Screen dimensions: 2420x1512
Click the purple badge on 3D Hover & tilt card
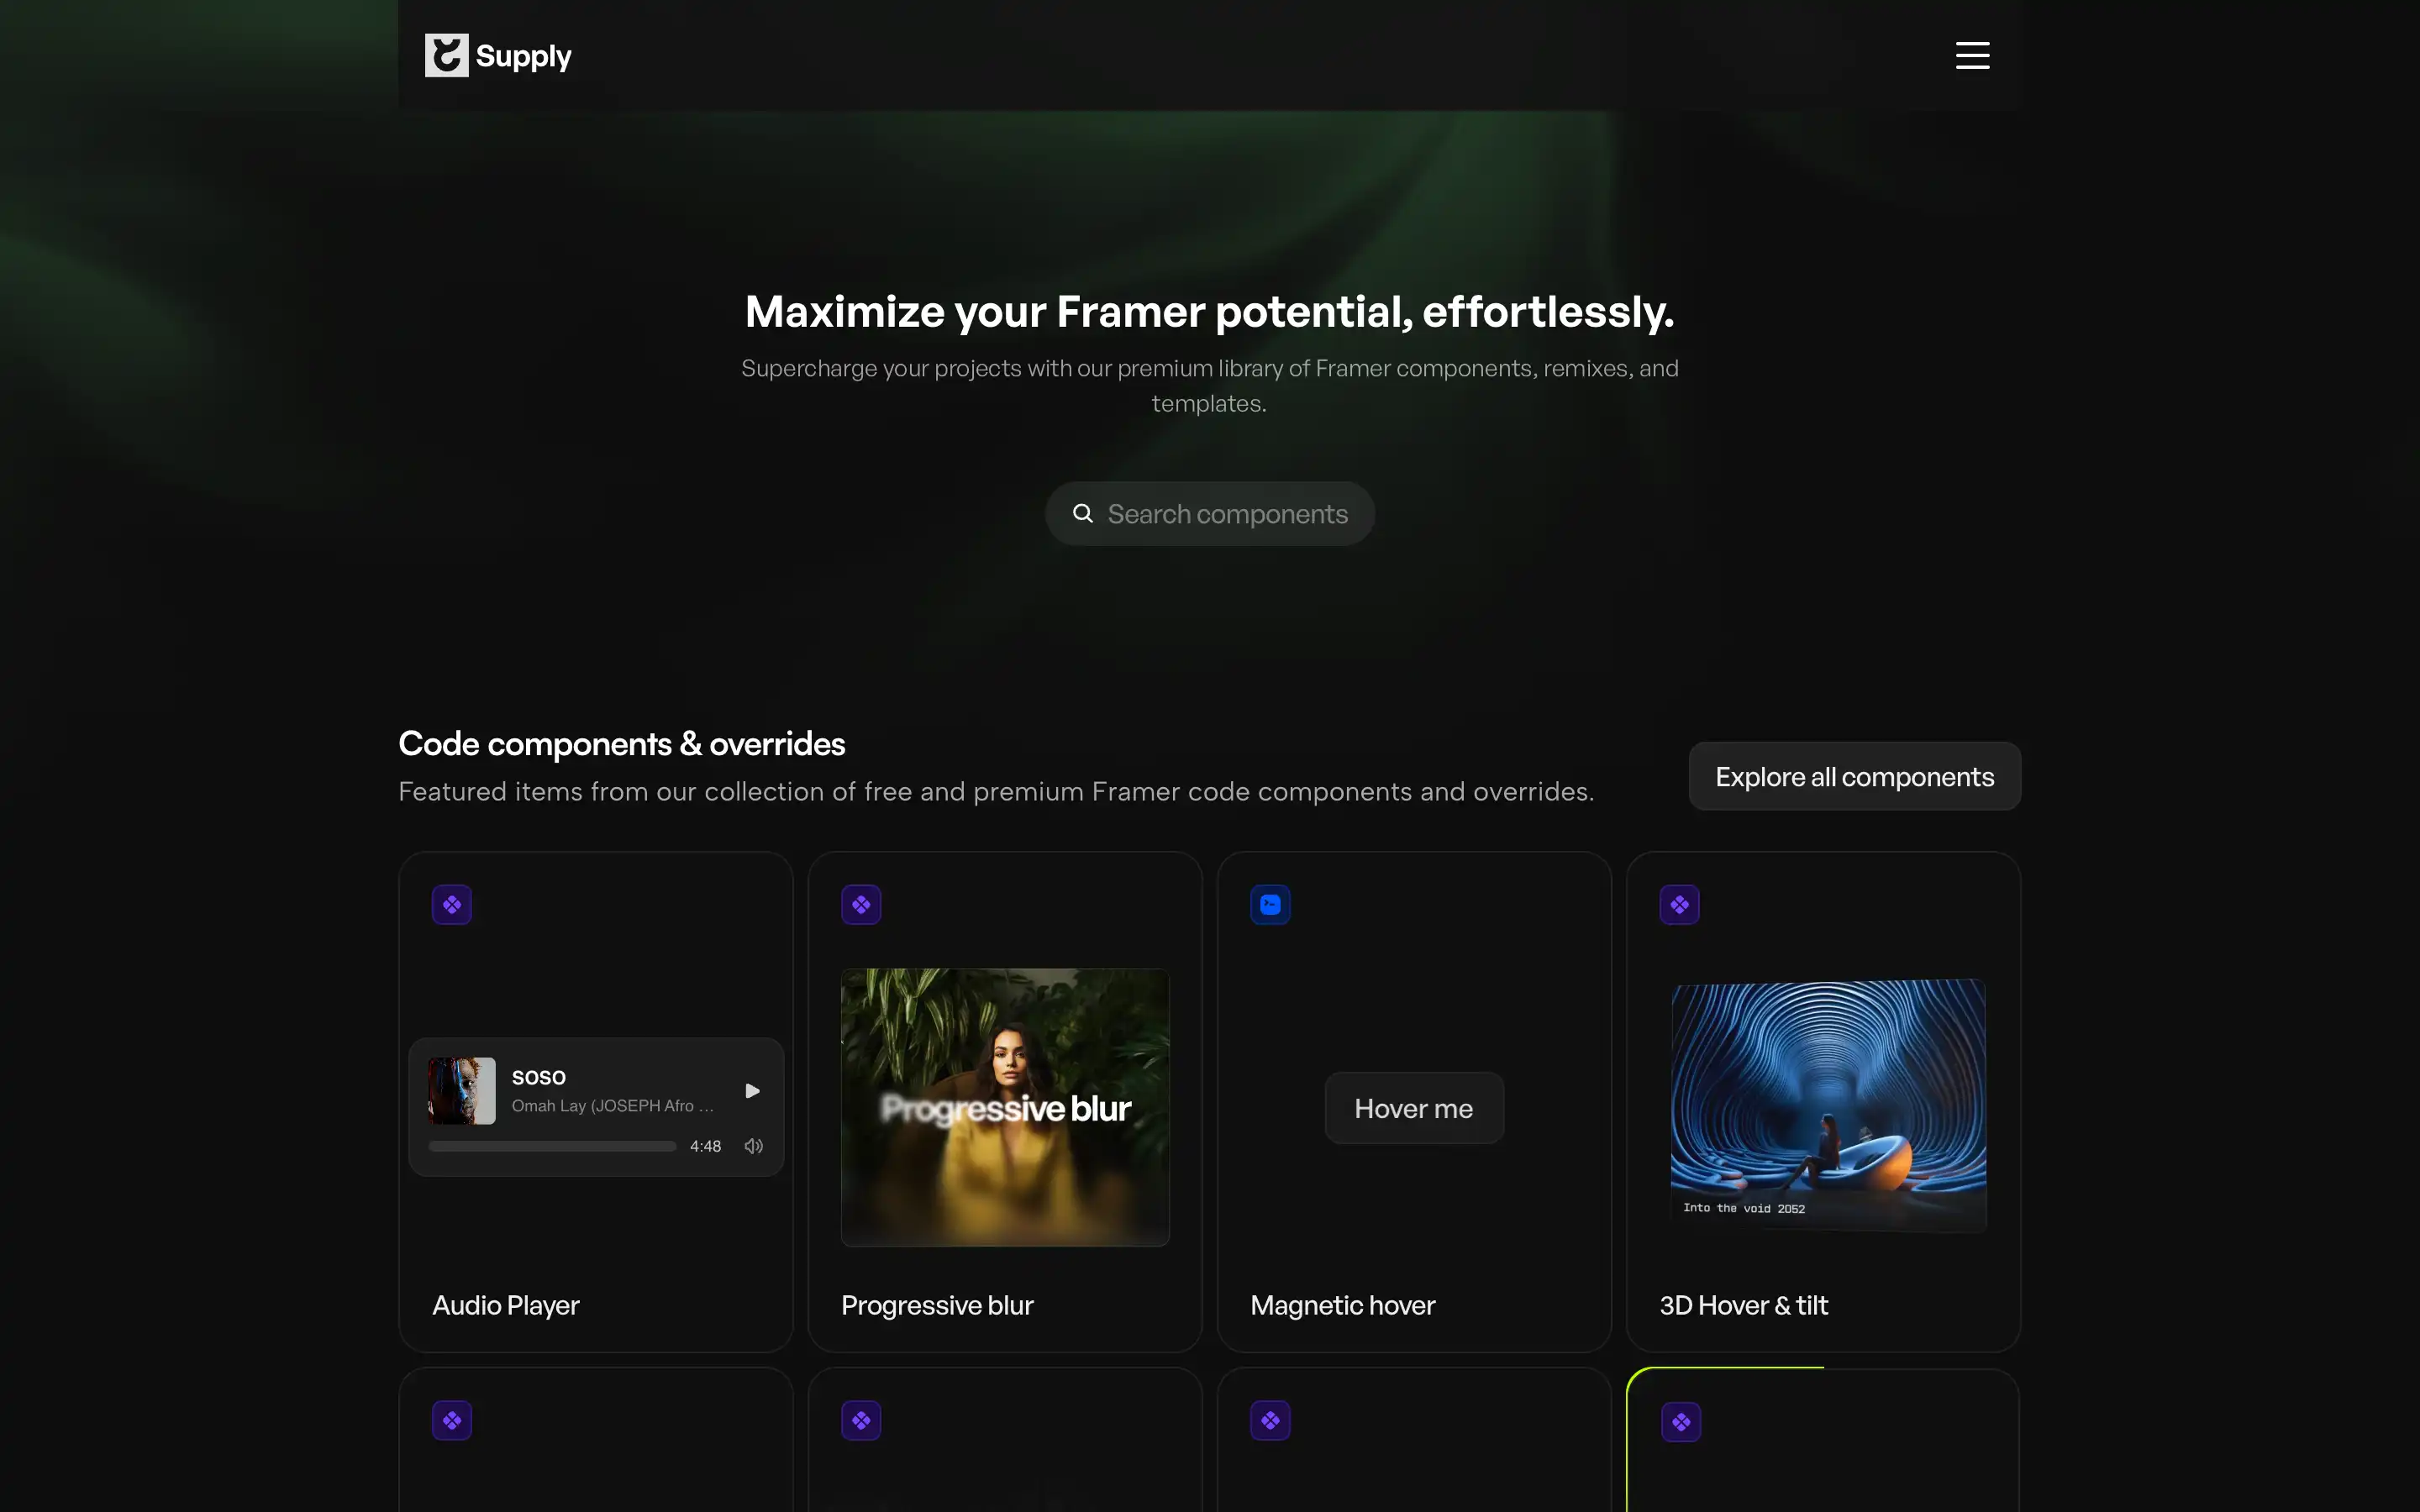(x=1679, y=905)
